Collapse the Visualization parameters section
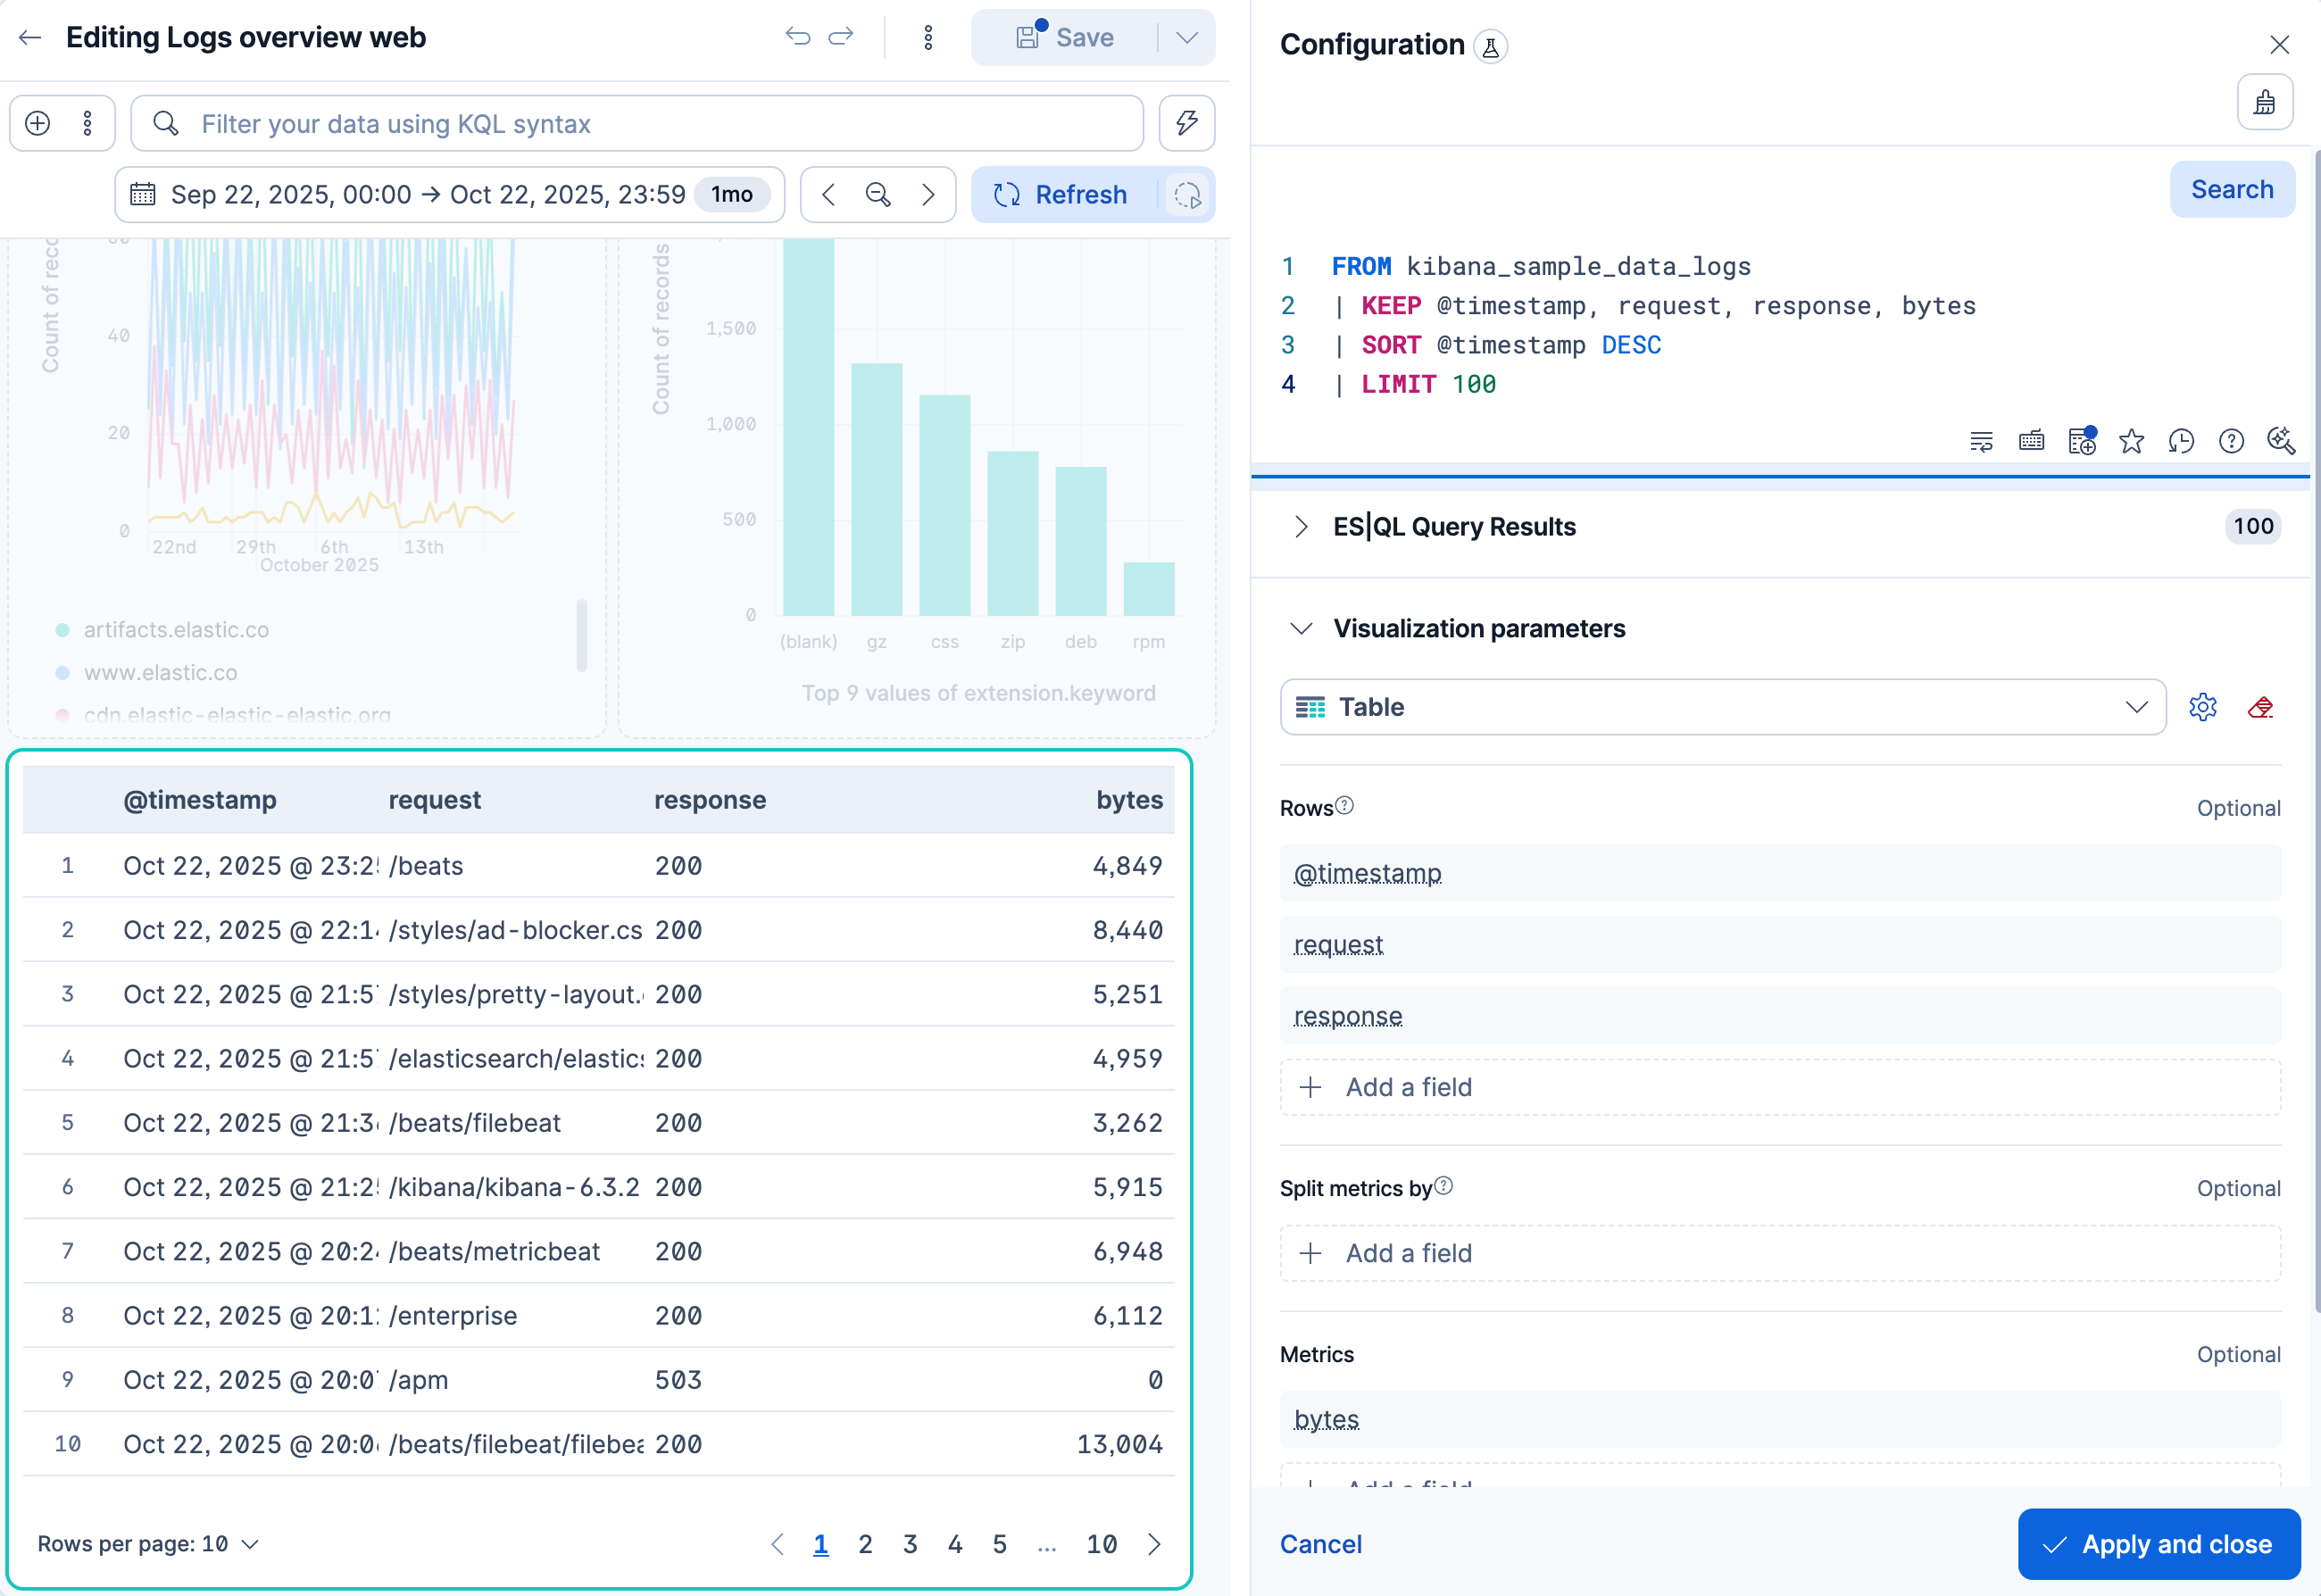The height and width of the screenshot is (1596, 2321). (1300, 628)
